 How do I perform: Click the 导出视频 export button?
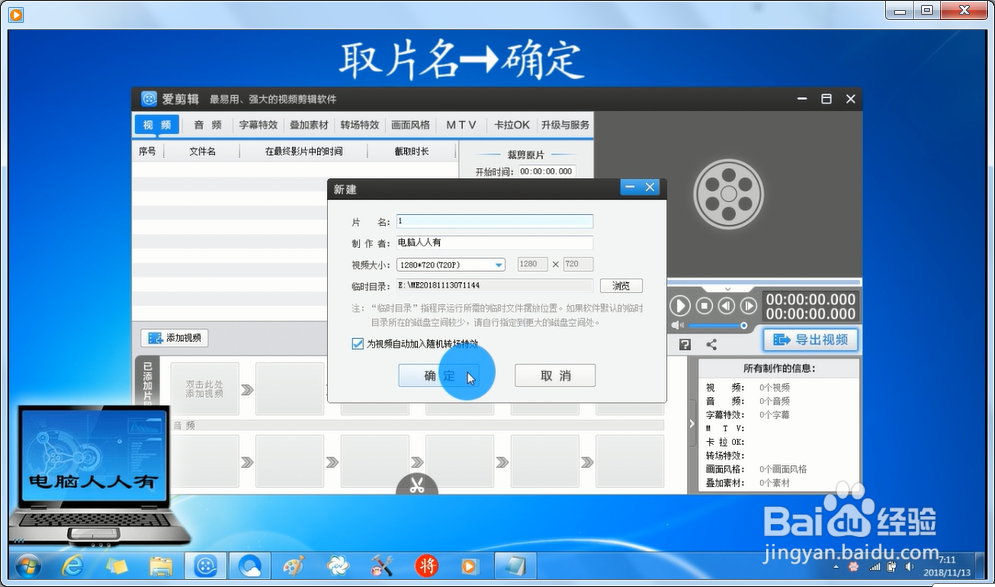click(810, 340)
